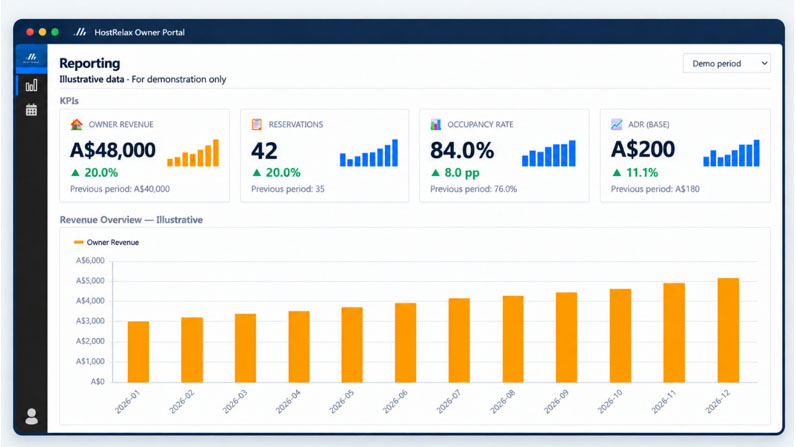The width and height of the screenshot is (796, 447).
Task: Click the 2026-01 revenue bar
Action: coord(138,352)
